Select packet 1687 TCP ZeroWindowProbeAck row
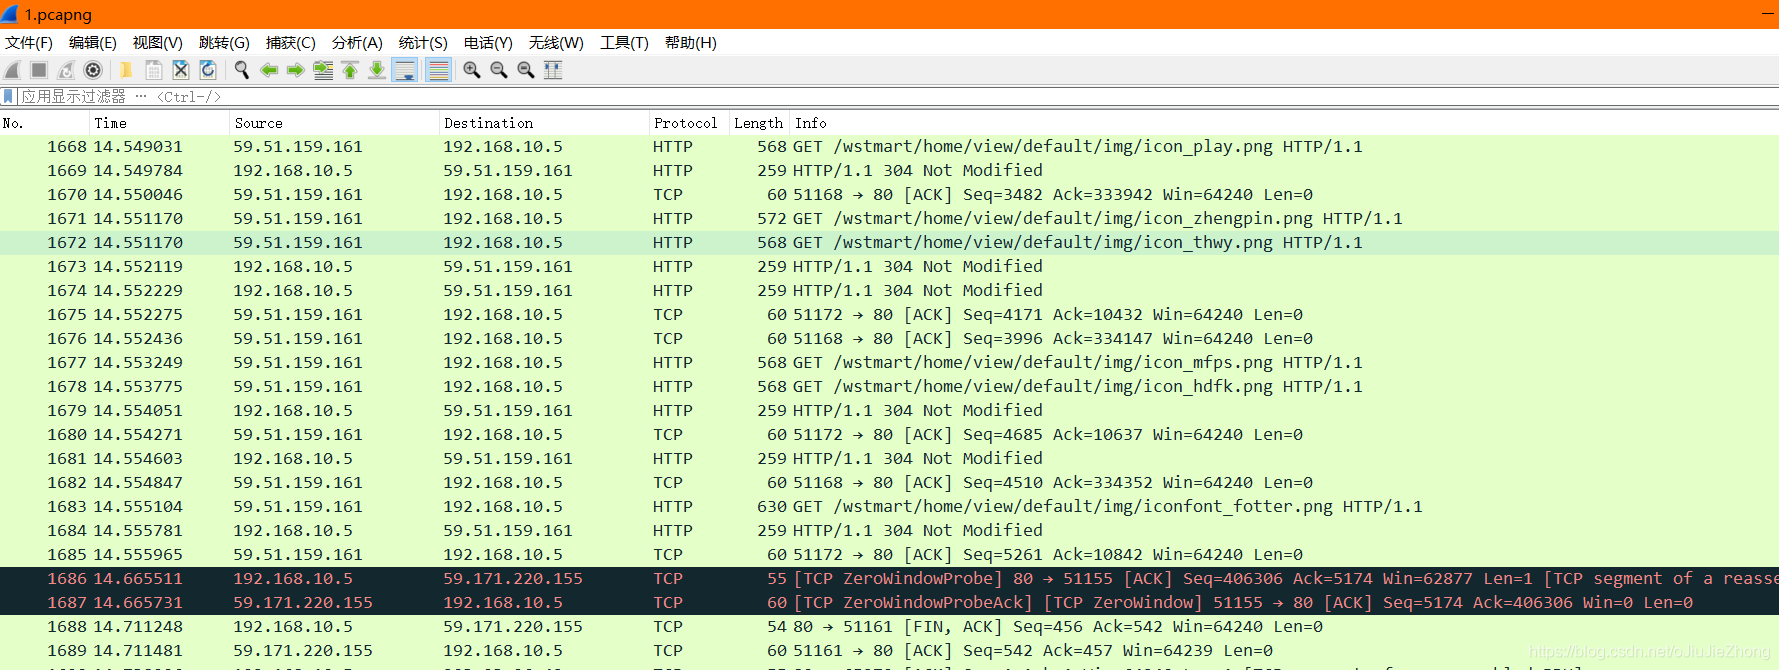Viewport: 1779px width, 670px height. coord(889,603)
